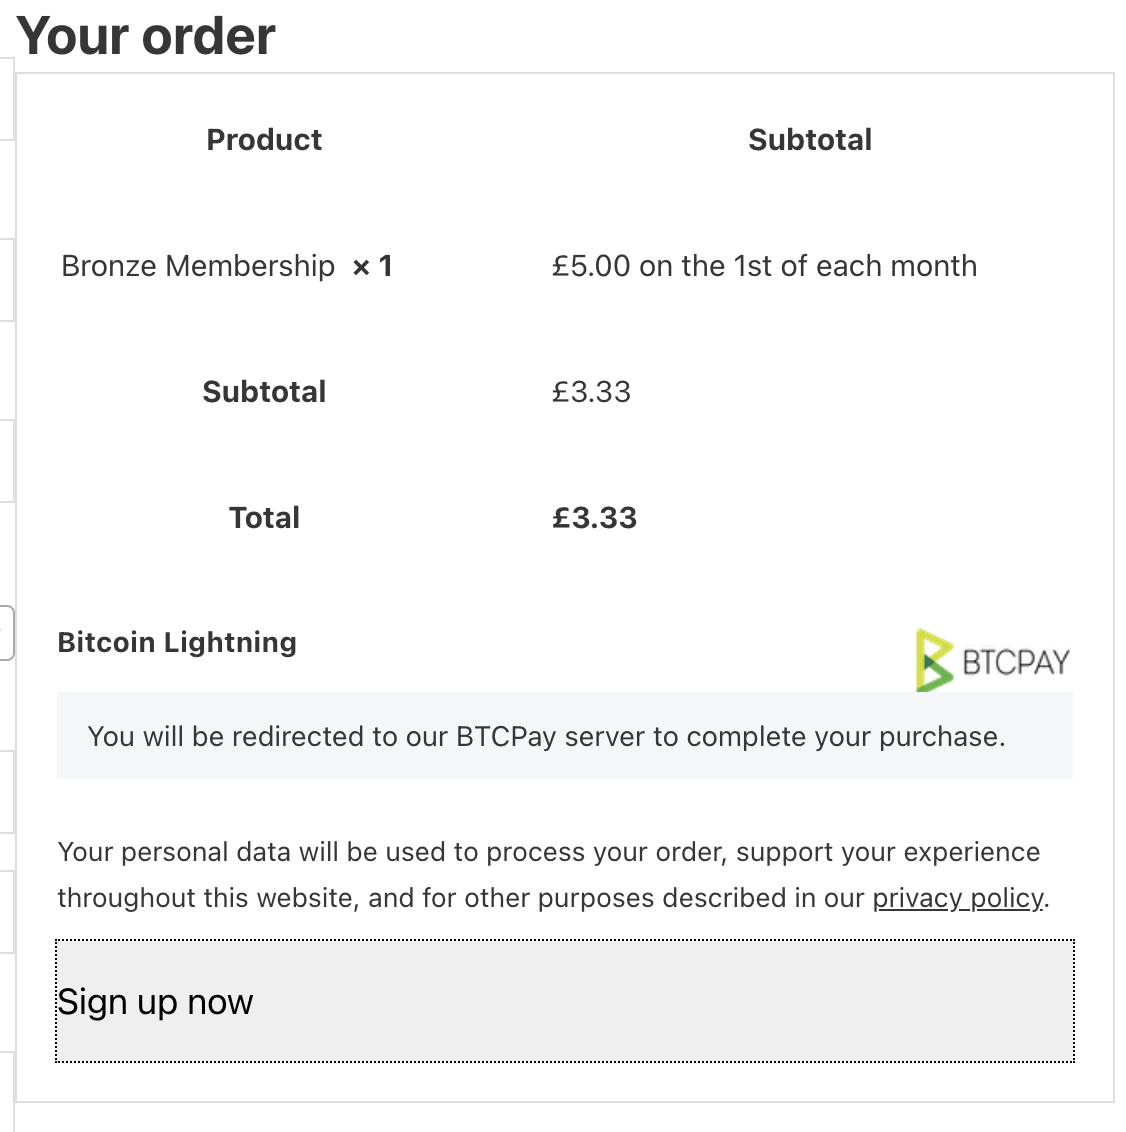Click the BTCPAY wordmark text

pos(1016,662)
